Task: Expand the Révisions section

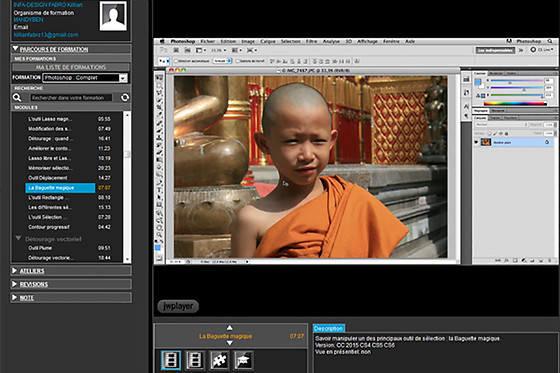Action: tap(14, 284)
